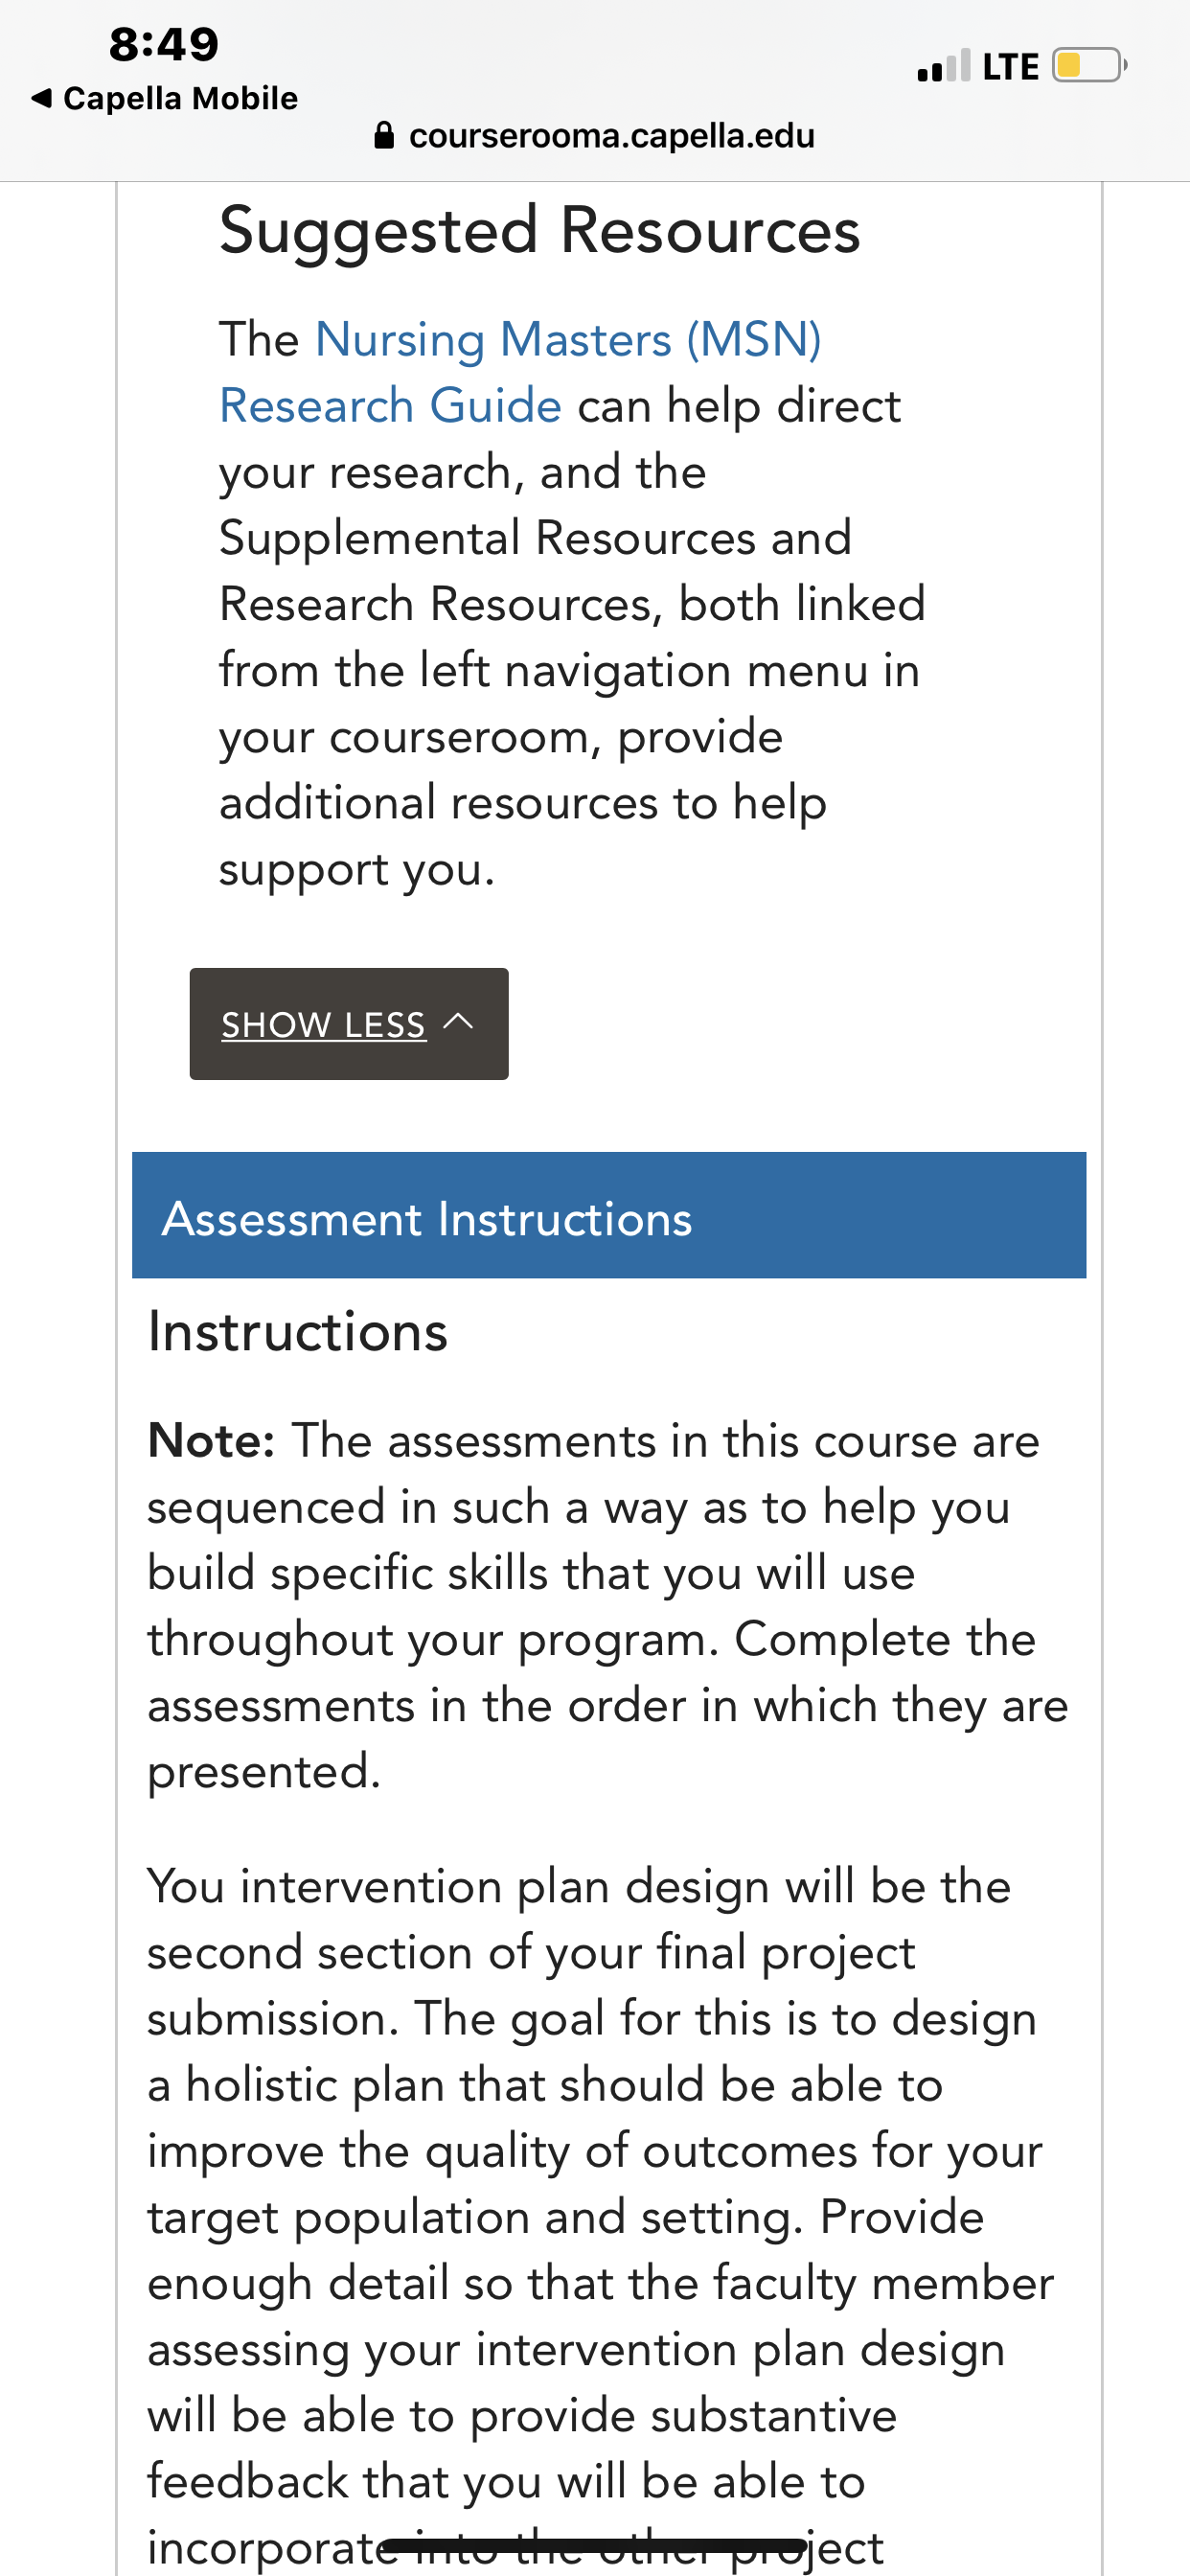
Task: Tap the upward chevron on Show Less
Action: tap(458, 1021)
